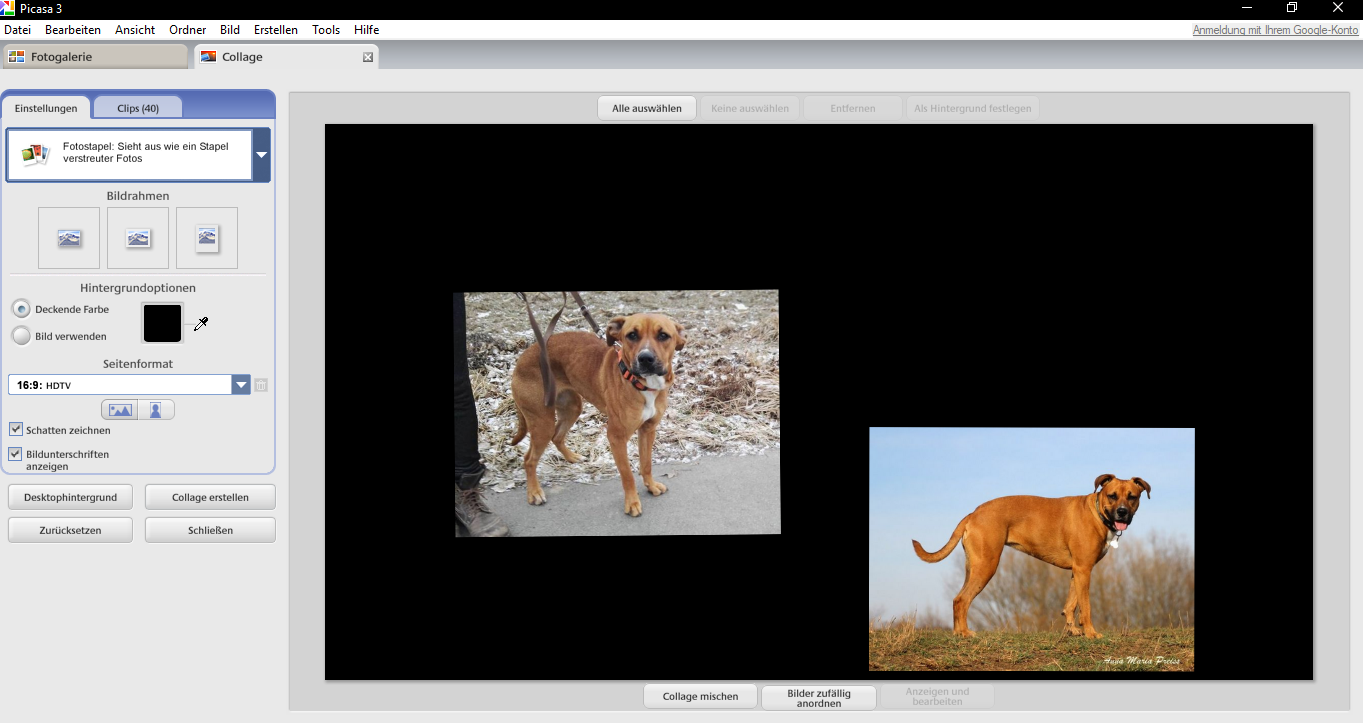Viewport: 1363px width, 723px height.
Task: Switch to the Fotogalerie tab
Action: (95, 57)
